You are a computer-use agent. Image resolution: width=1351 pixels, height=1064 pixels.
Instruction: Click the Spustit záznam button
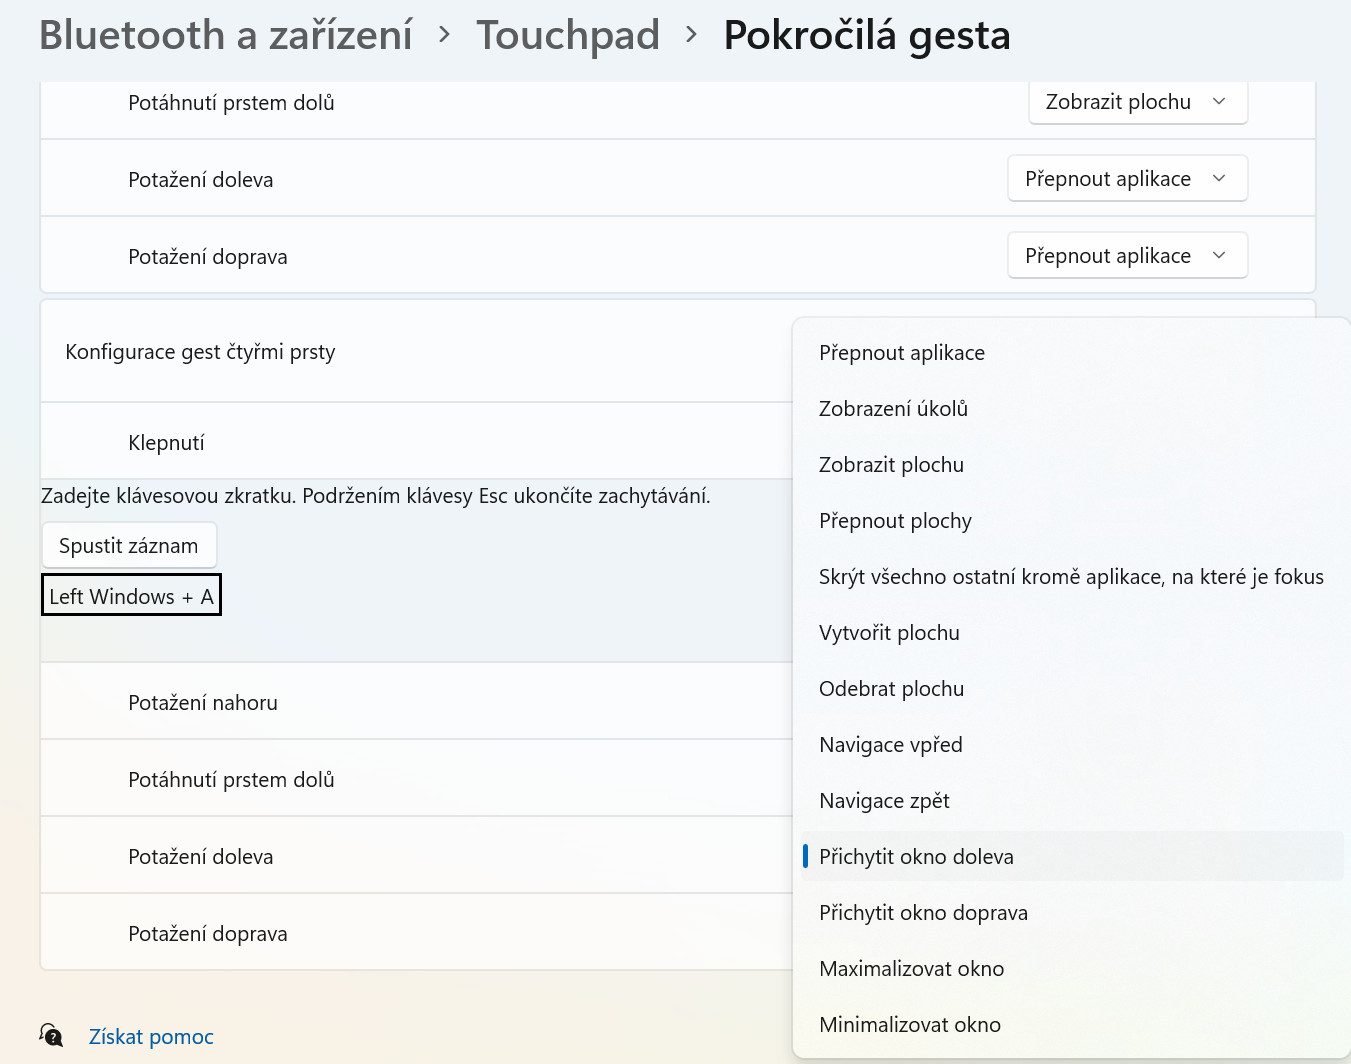pyautogui.click(x=129, y=545)
